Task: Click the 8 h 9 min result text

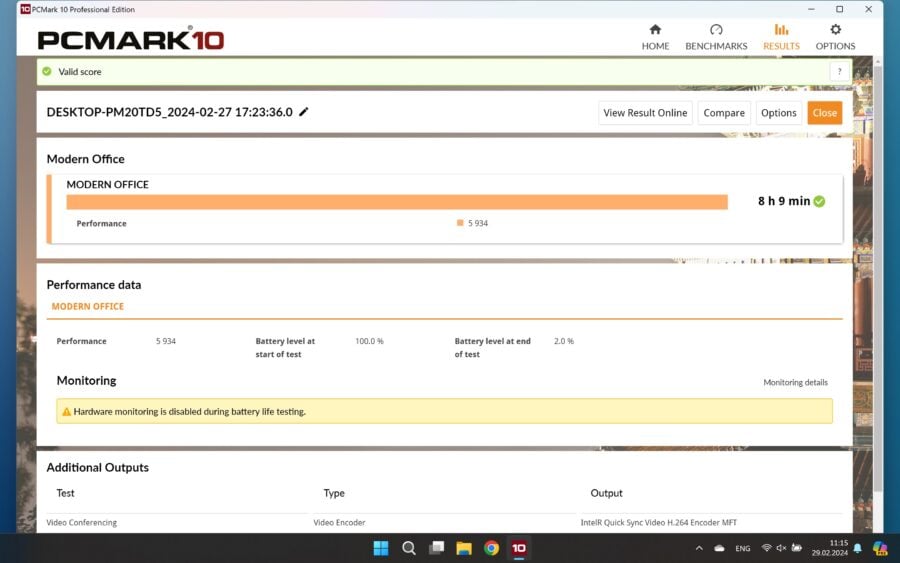Action: coord(783,201)
